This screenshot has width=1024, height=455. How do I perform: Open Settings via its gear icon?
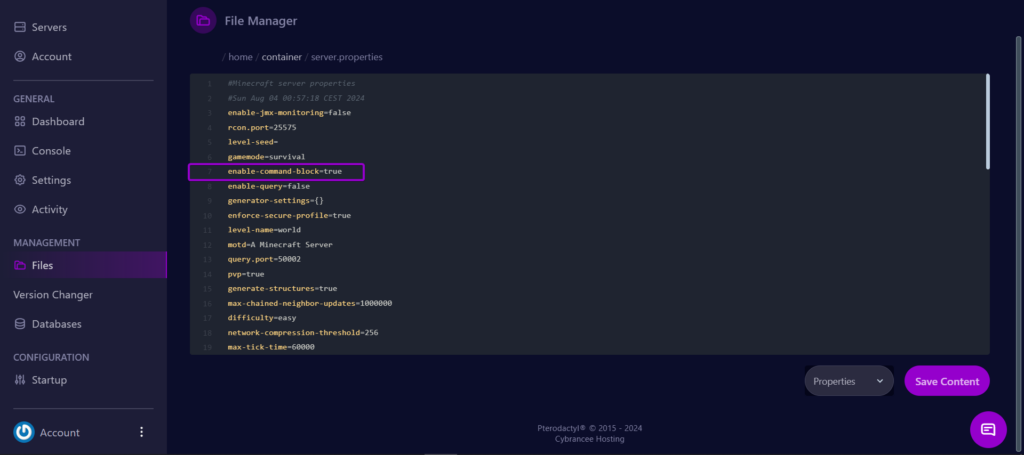pos(20,180)
